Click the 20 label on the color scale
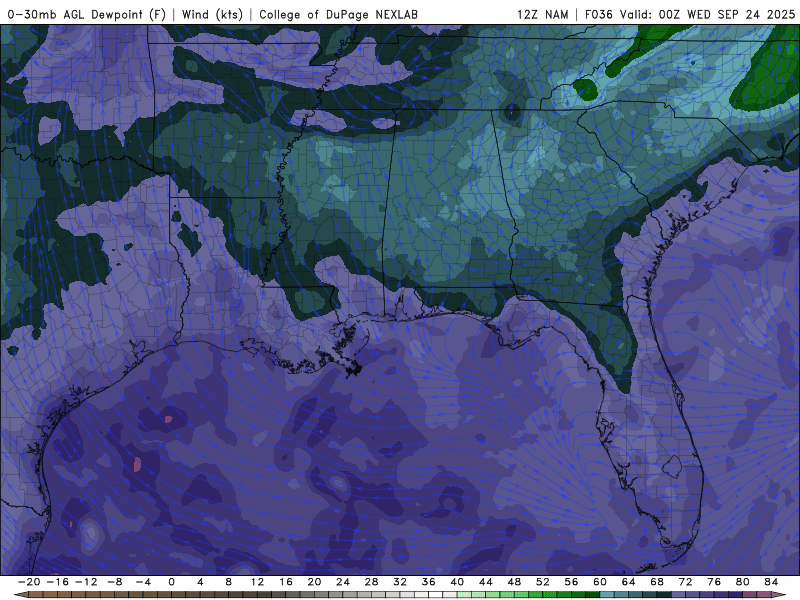This screenshot has width=800, height=600. tap(314, 582)
